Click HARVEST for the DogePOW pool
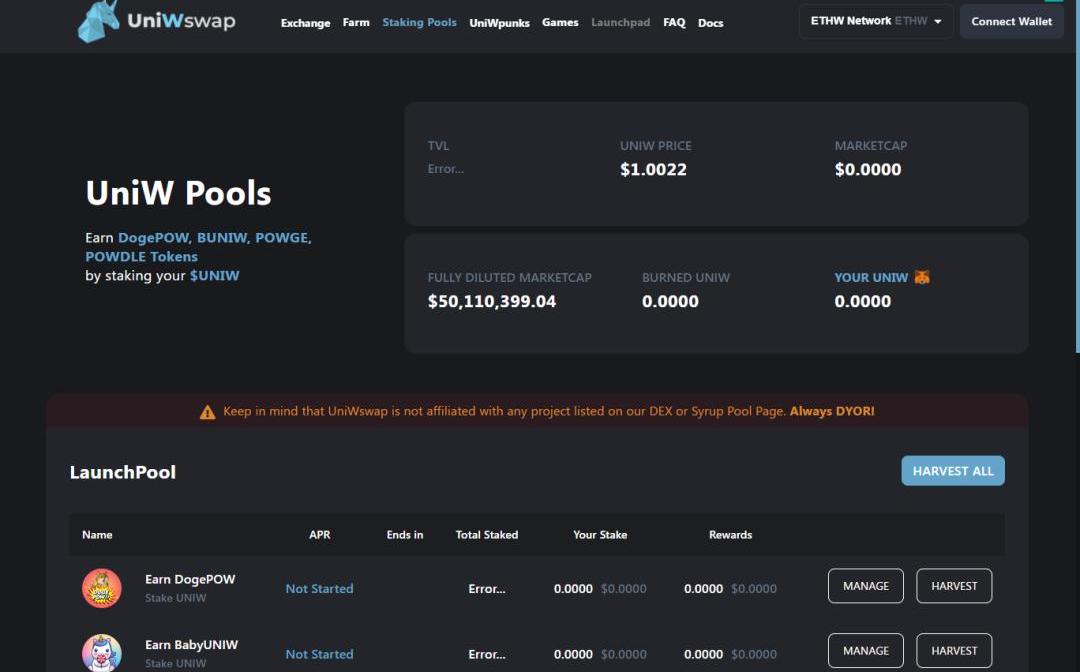Screen dimensions: 1080x672 pyautogui.click(x=954, y=586)
